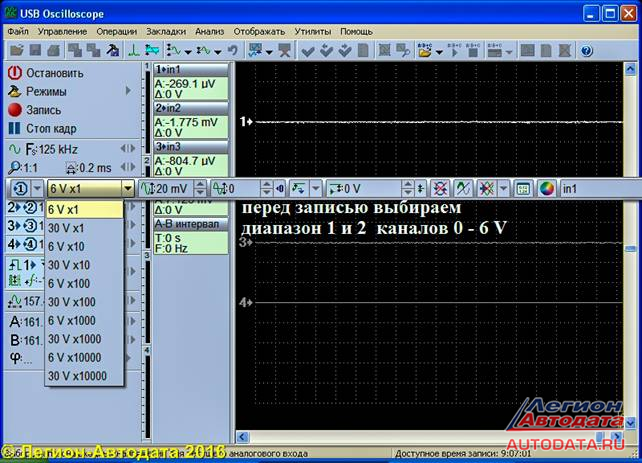
Task: Expand the Режимы submenu arrow
Action: (x=129, y=91)
